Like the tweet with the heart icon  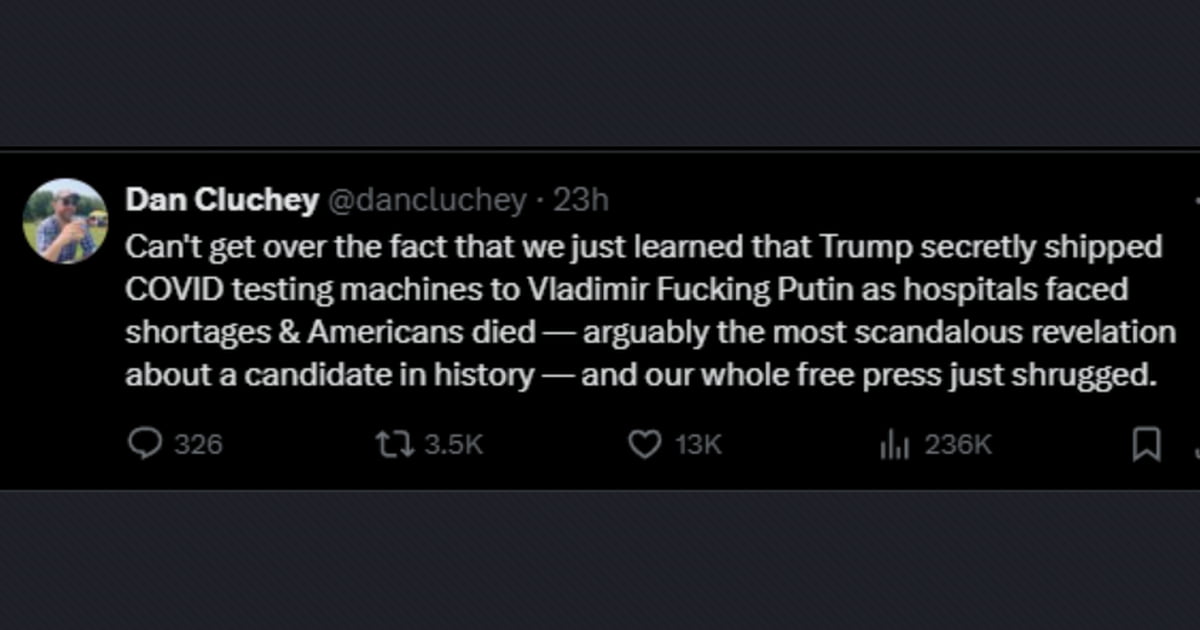coord(646,443)
